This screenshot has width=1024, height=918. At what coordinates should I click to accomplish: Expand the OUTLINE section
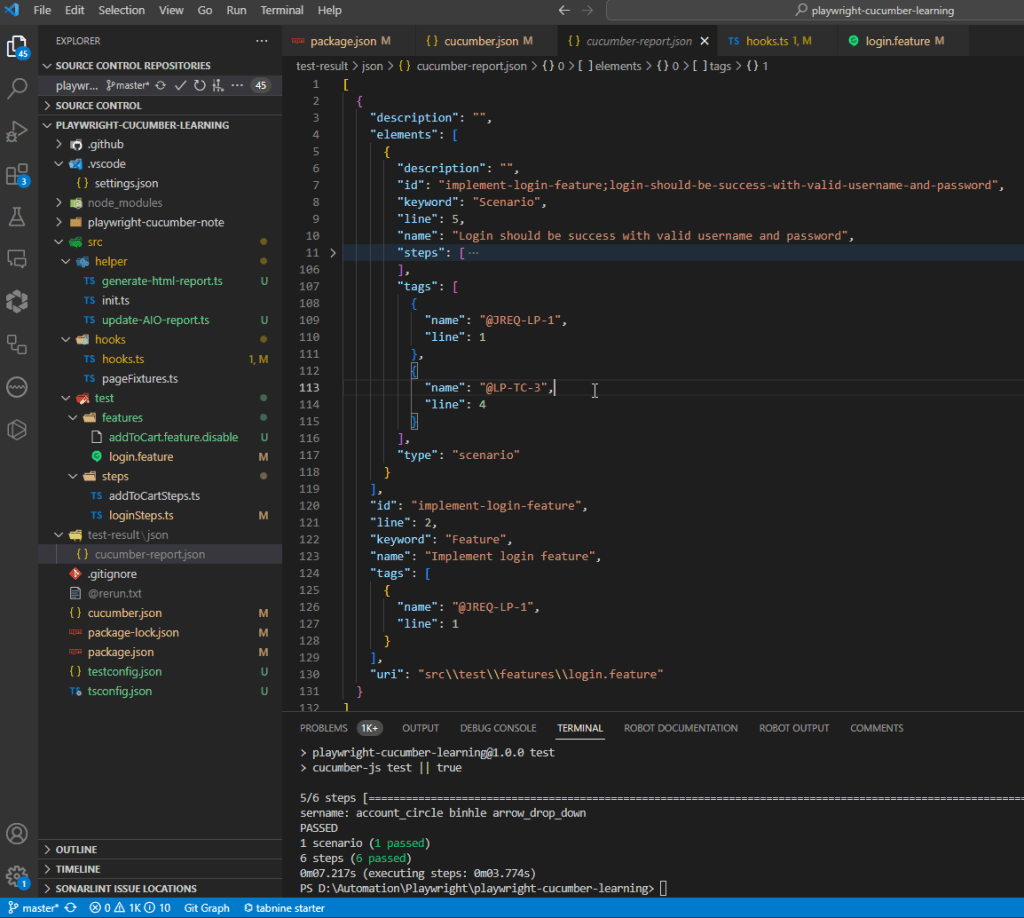(x=76, y=849)
